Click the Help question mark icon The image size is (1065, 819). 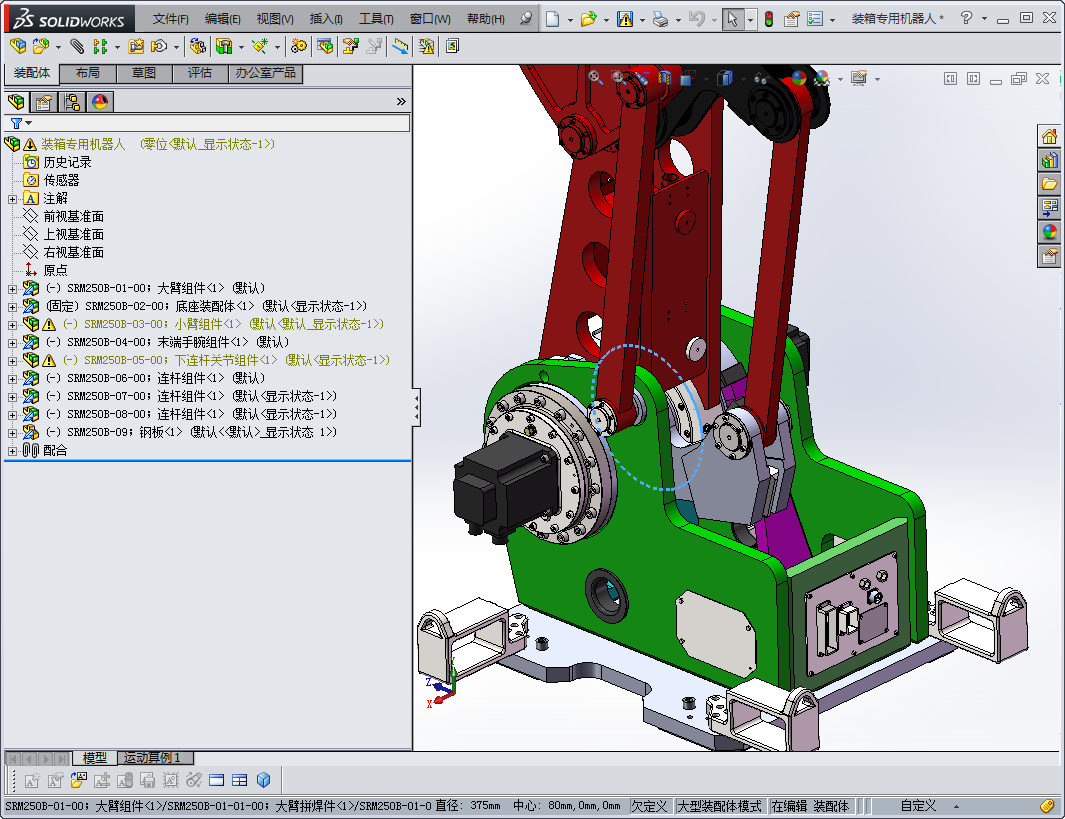coord(965,19)
